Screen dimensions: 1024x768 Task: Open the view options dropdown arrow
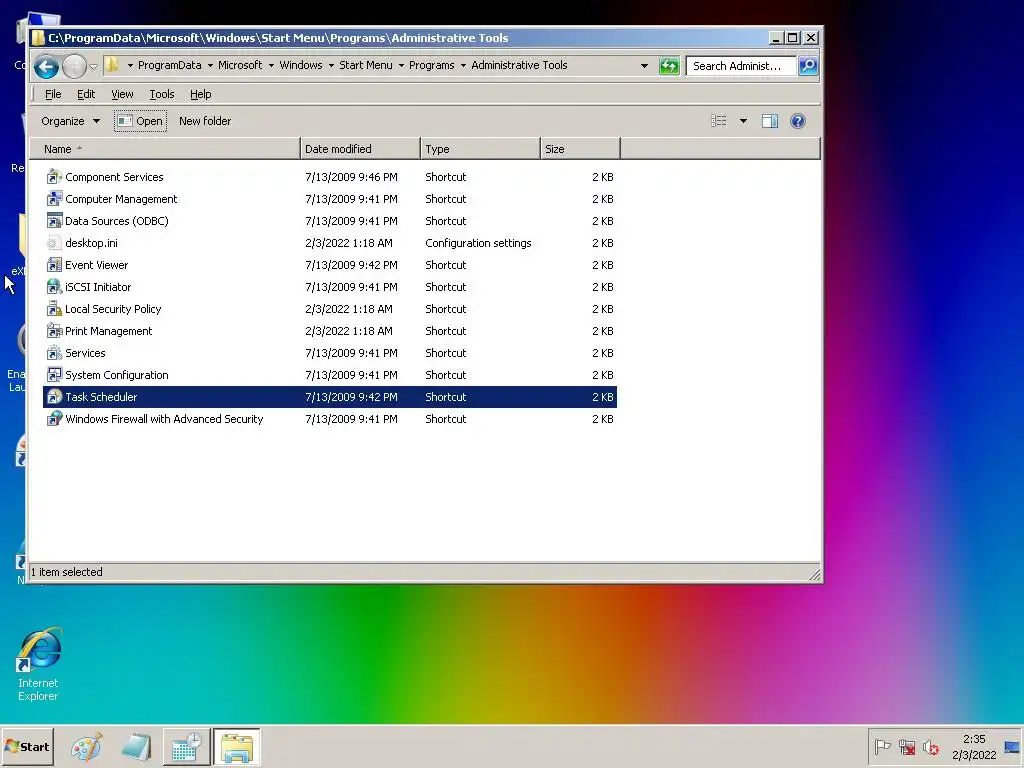[743, 121]
